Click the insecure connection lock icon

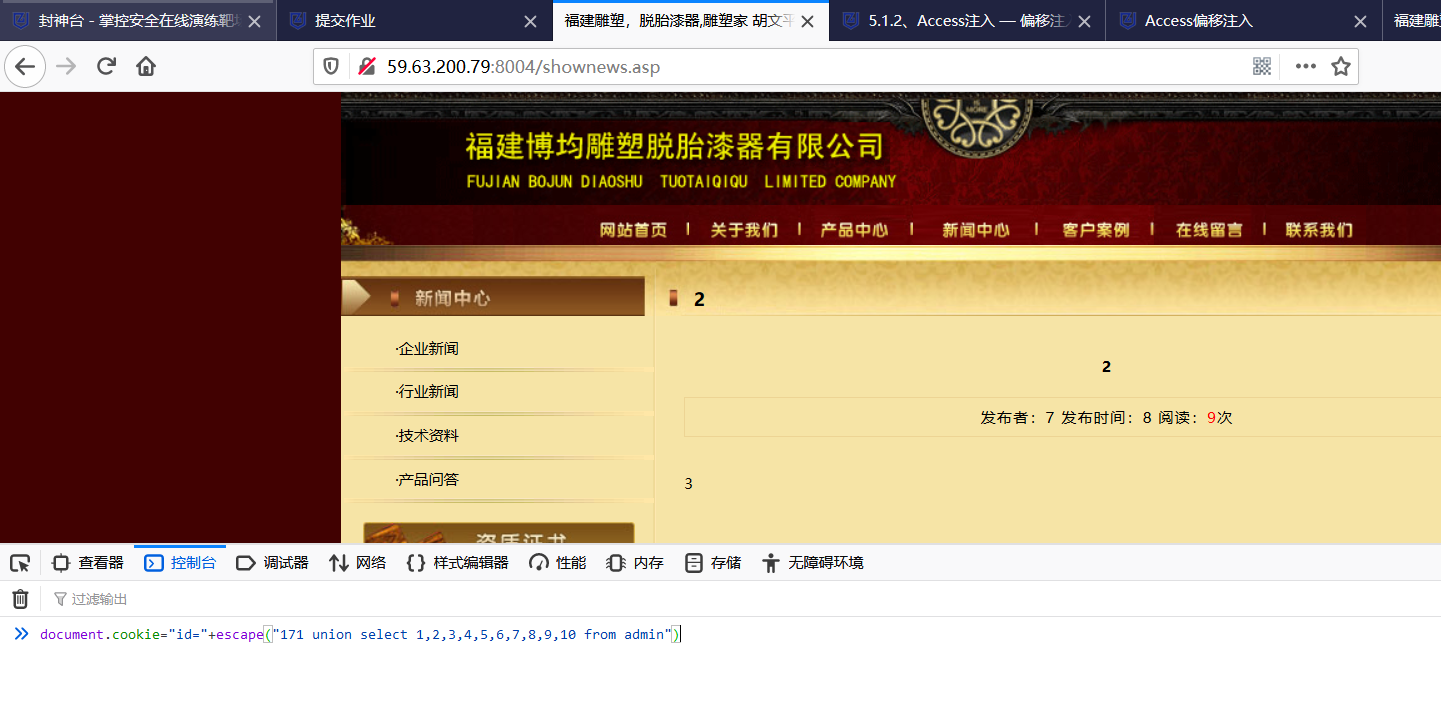(x=367, y=67)
